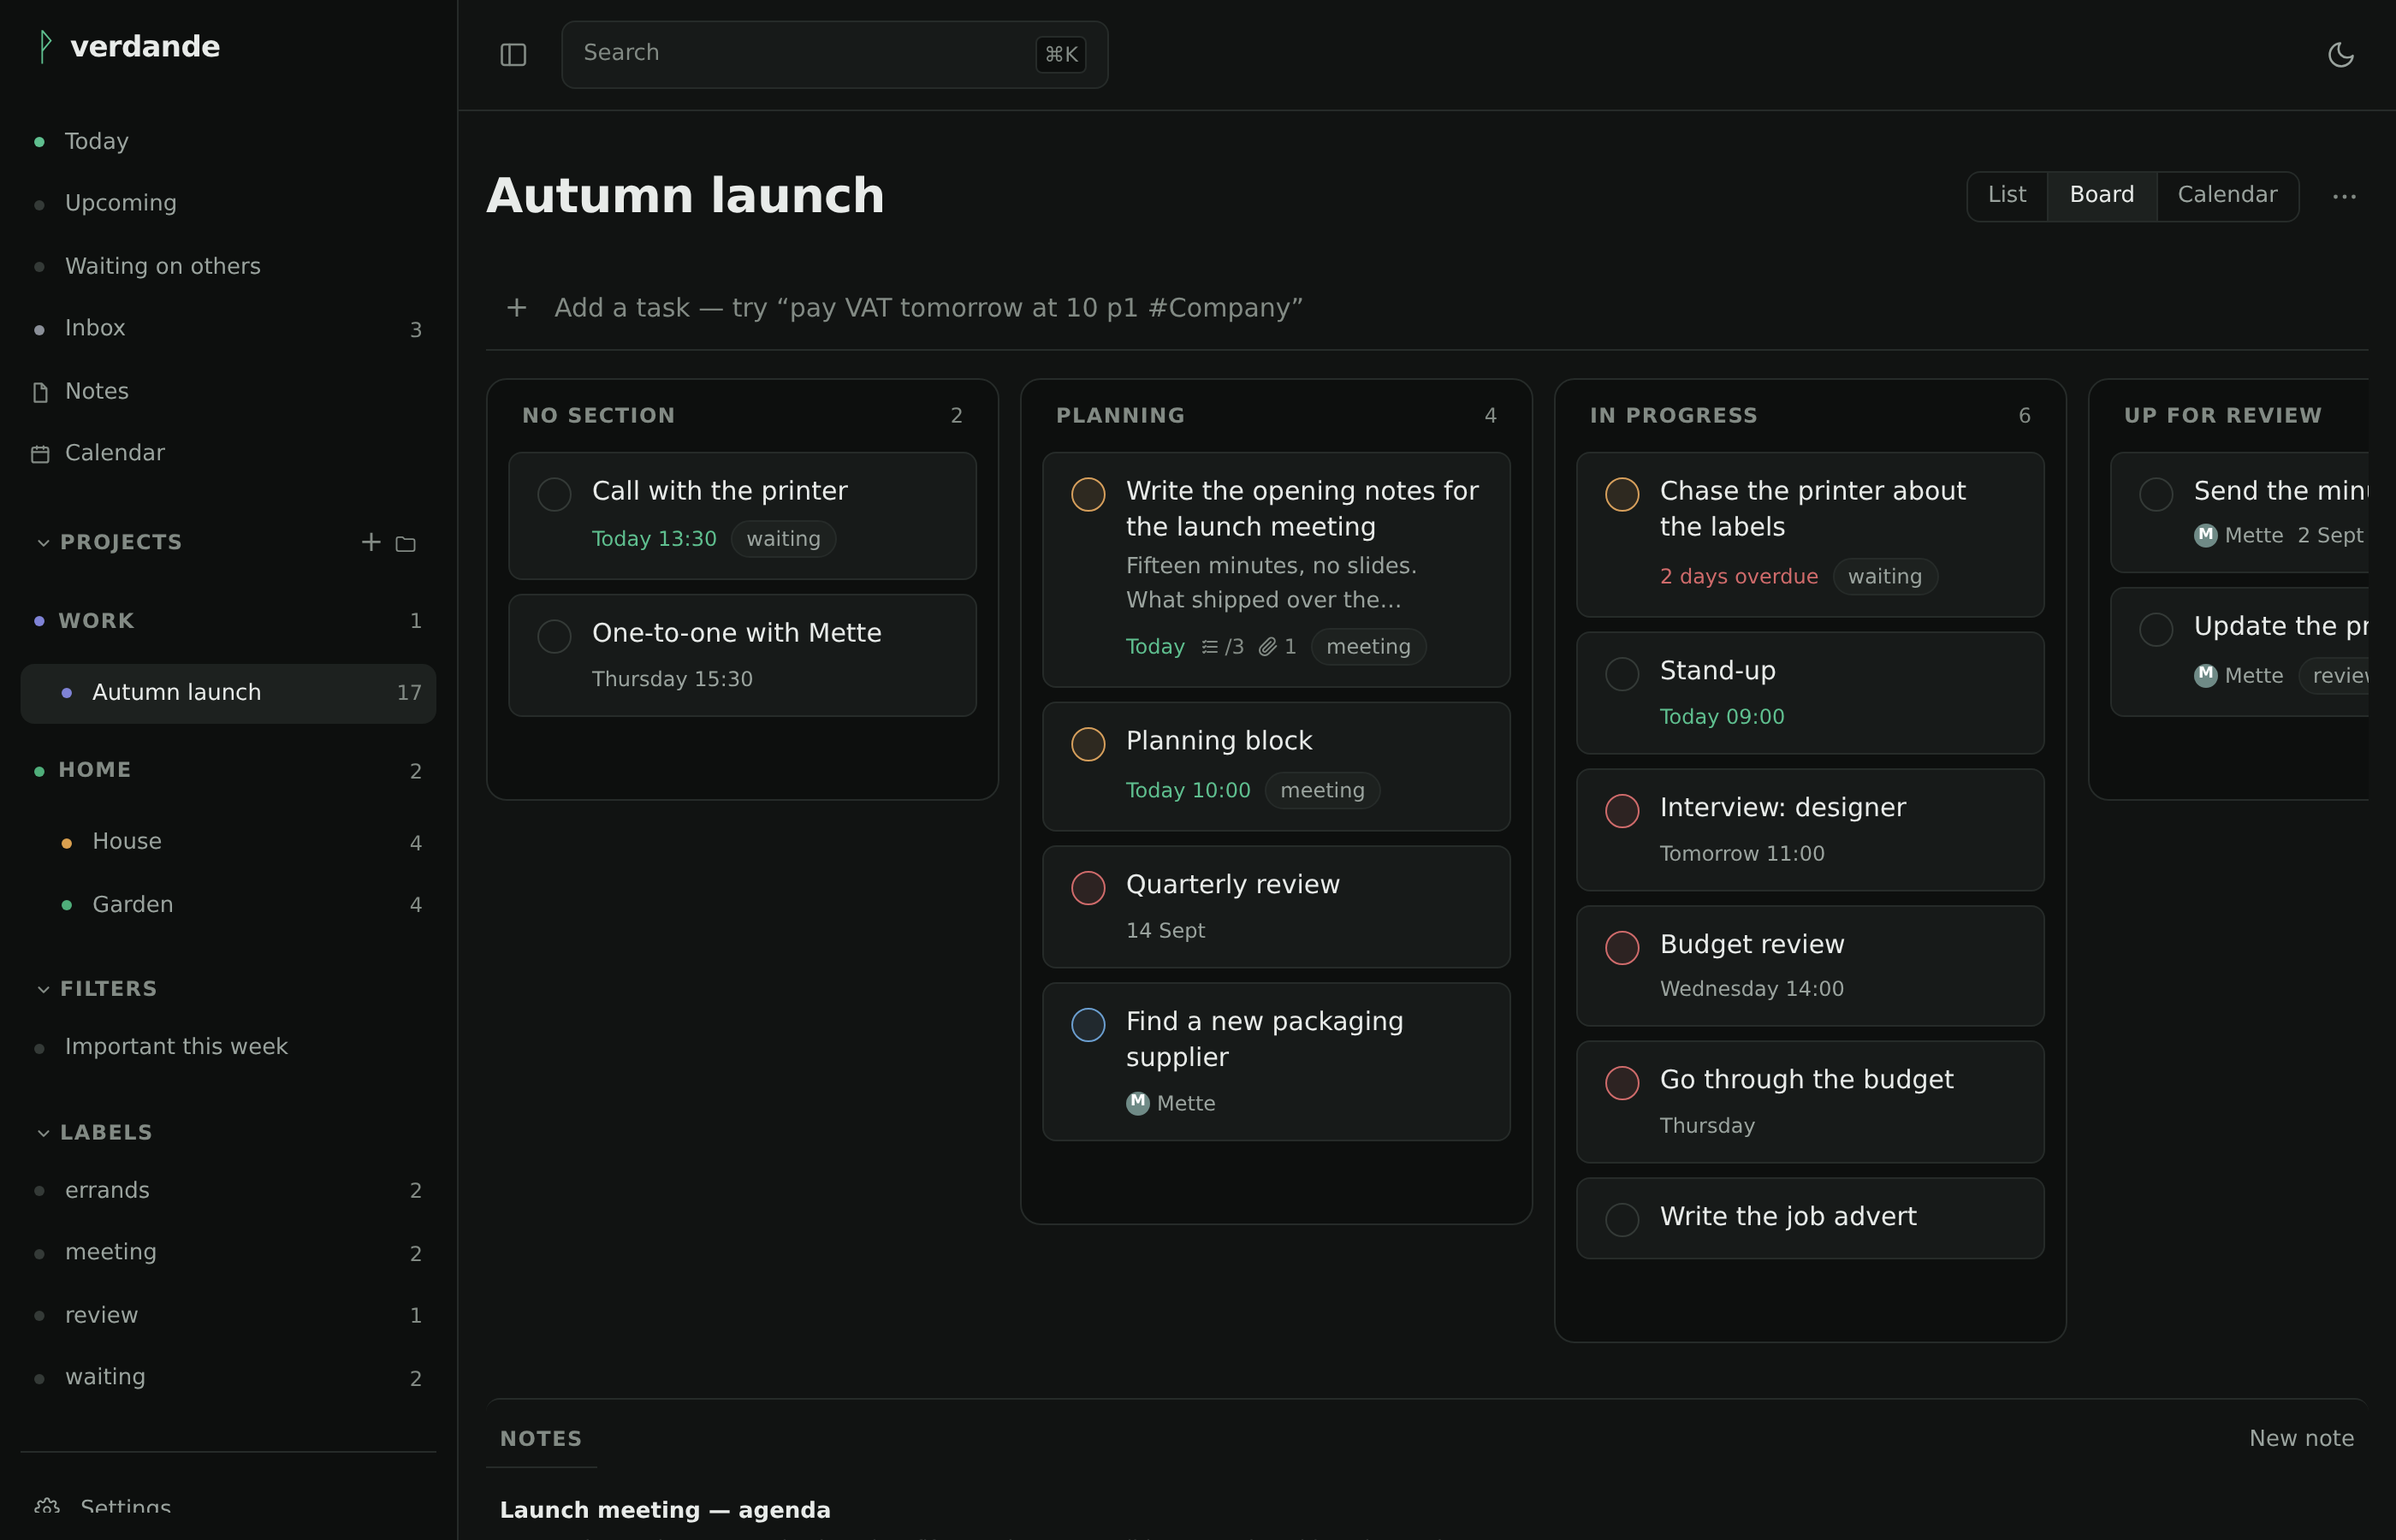Open Calendar from the sidebar calendar icon
Screen dimensions: 2396x1540
pyautogui.click(x=40, y=454)
